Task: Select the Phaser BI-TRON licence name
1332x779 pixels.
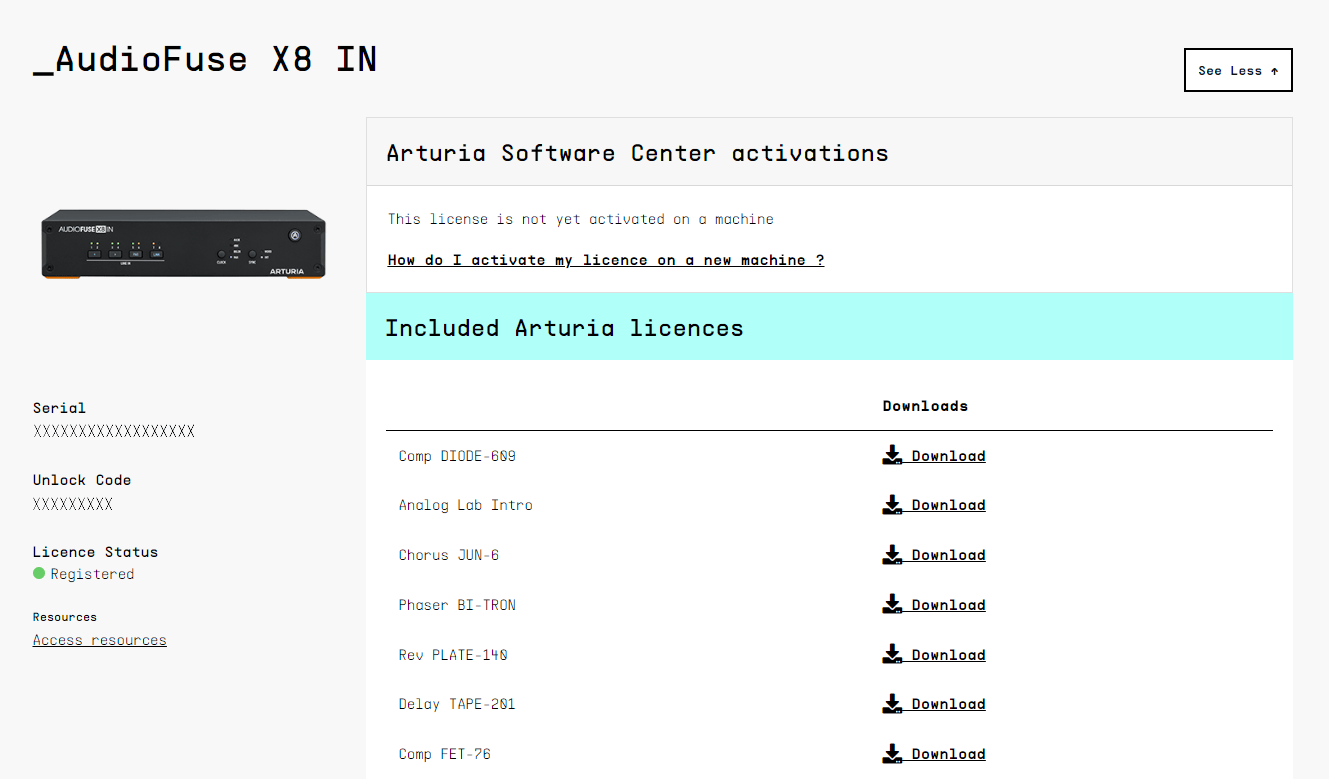Action: (457, 605)
